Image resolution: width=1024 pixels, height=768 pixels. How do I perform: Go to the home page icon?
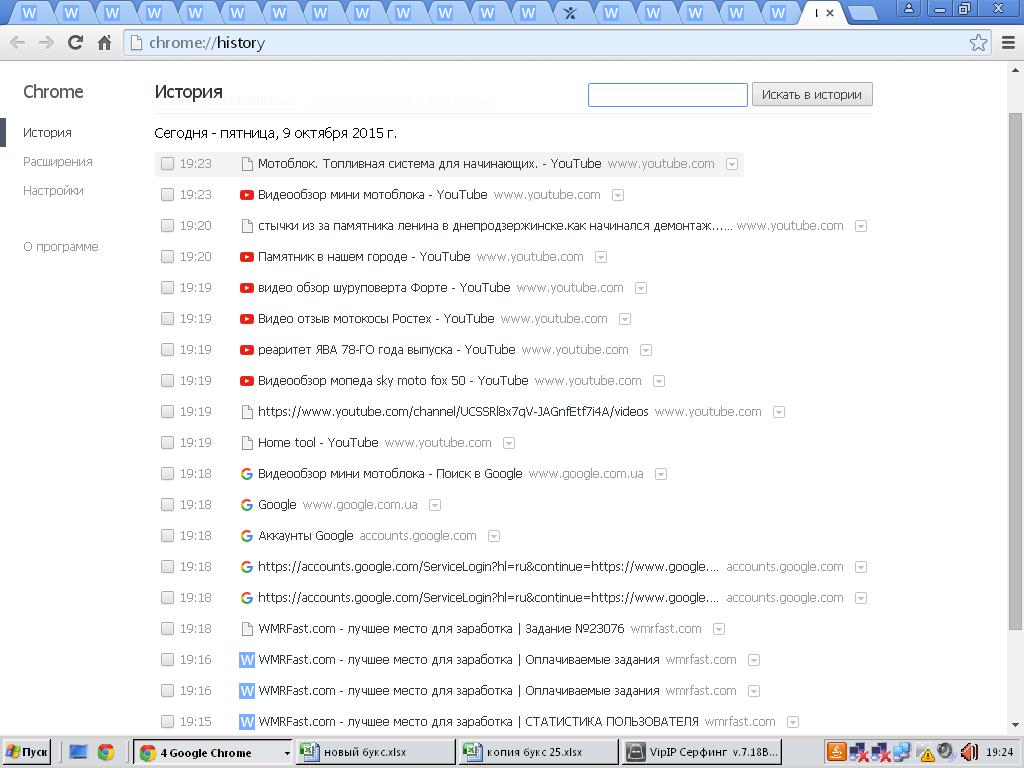(104, 42)
